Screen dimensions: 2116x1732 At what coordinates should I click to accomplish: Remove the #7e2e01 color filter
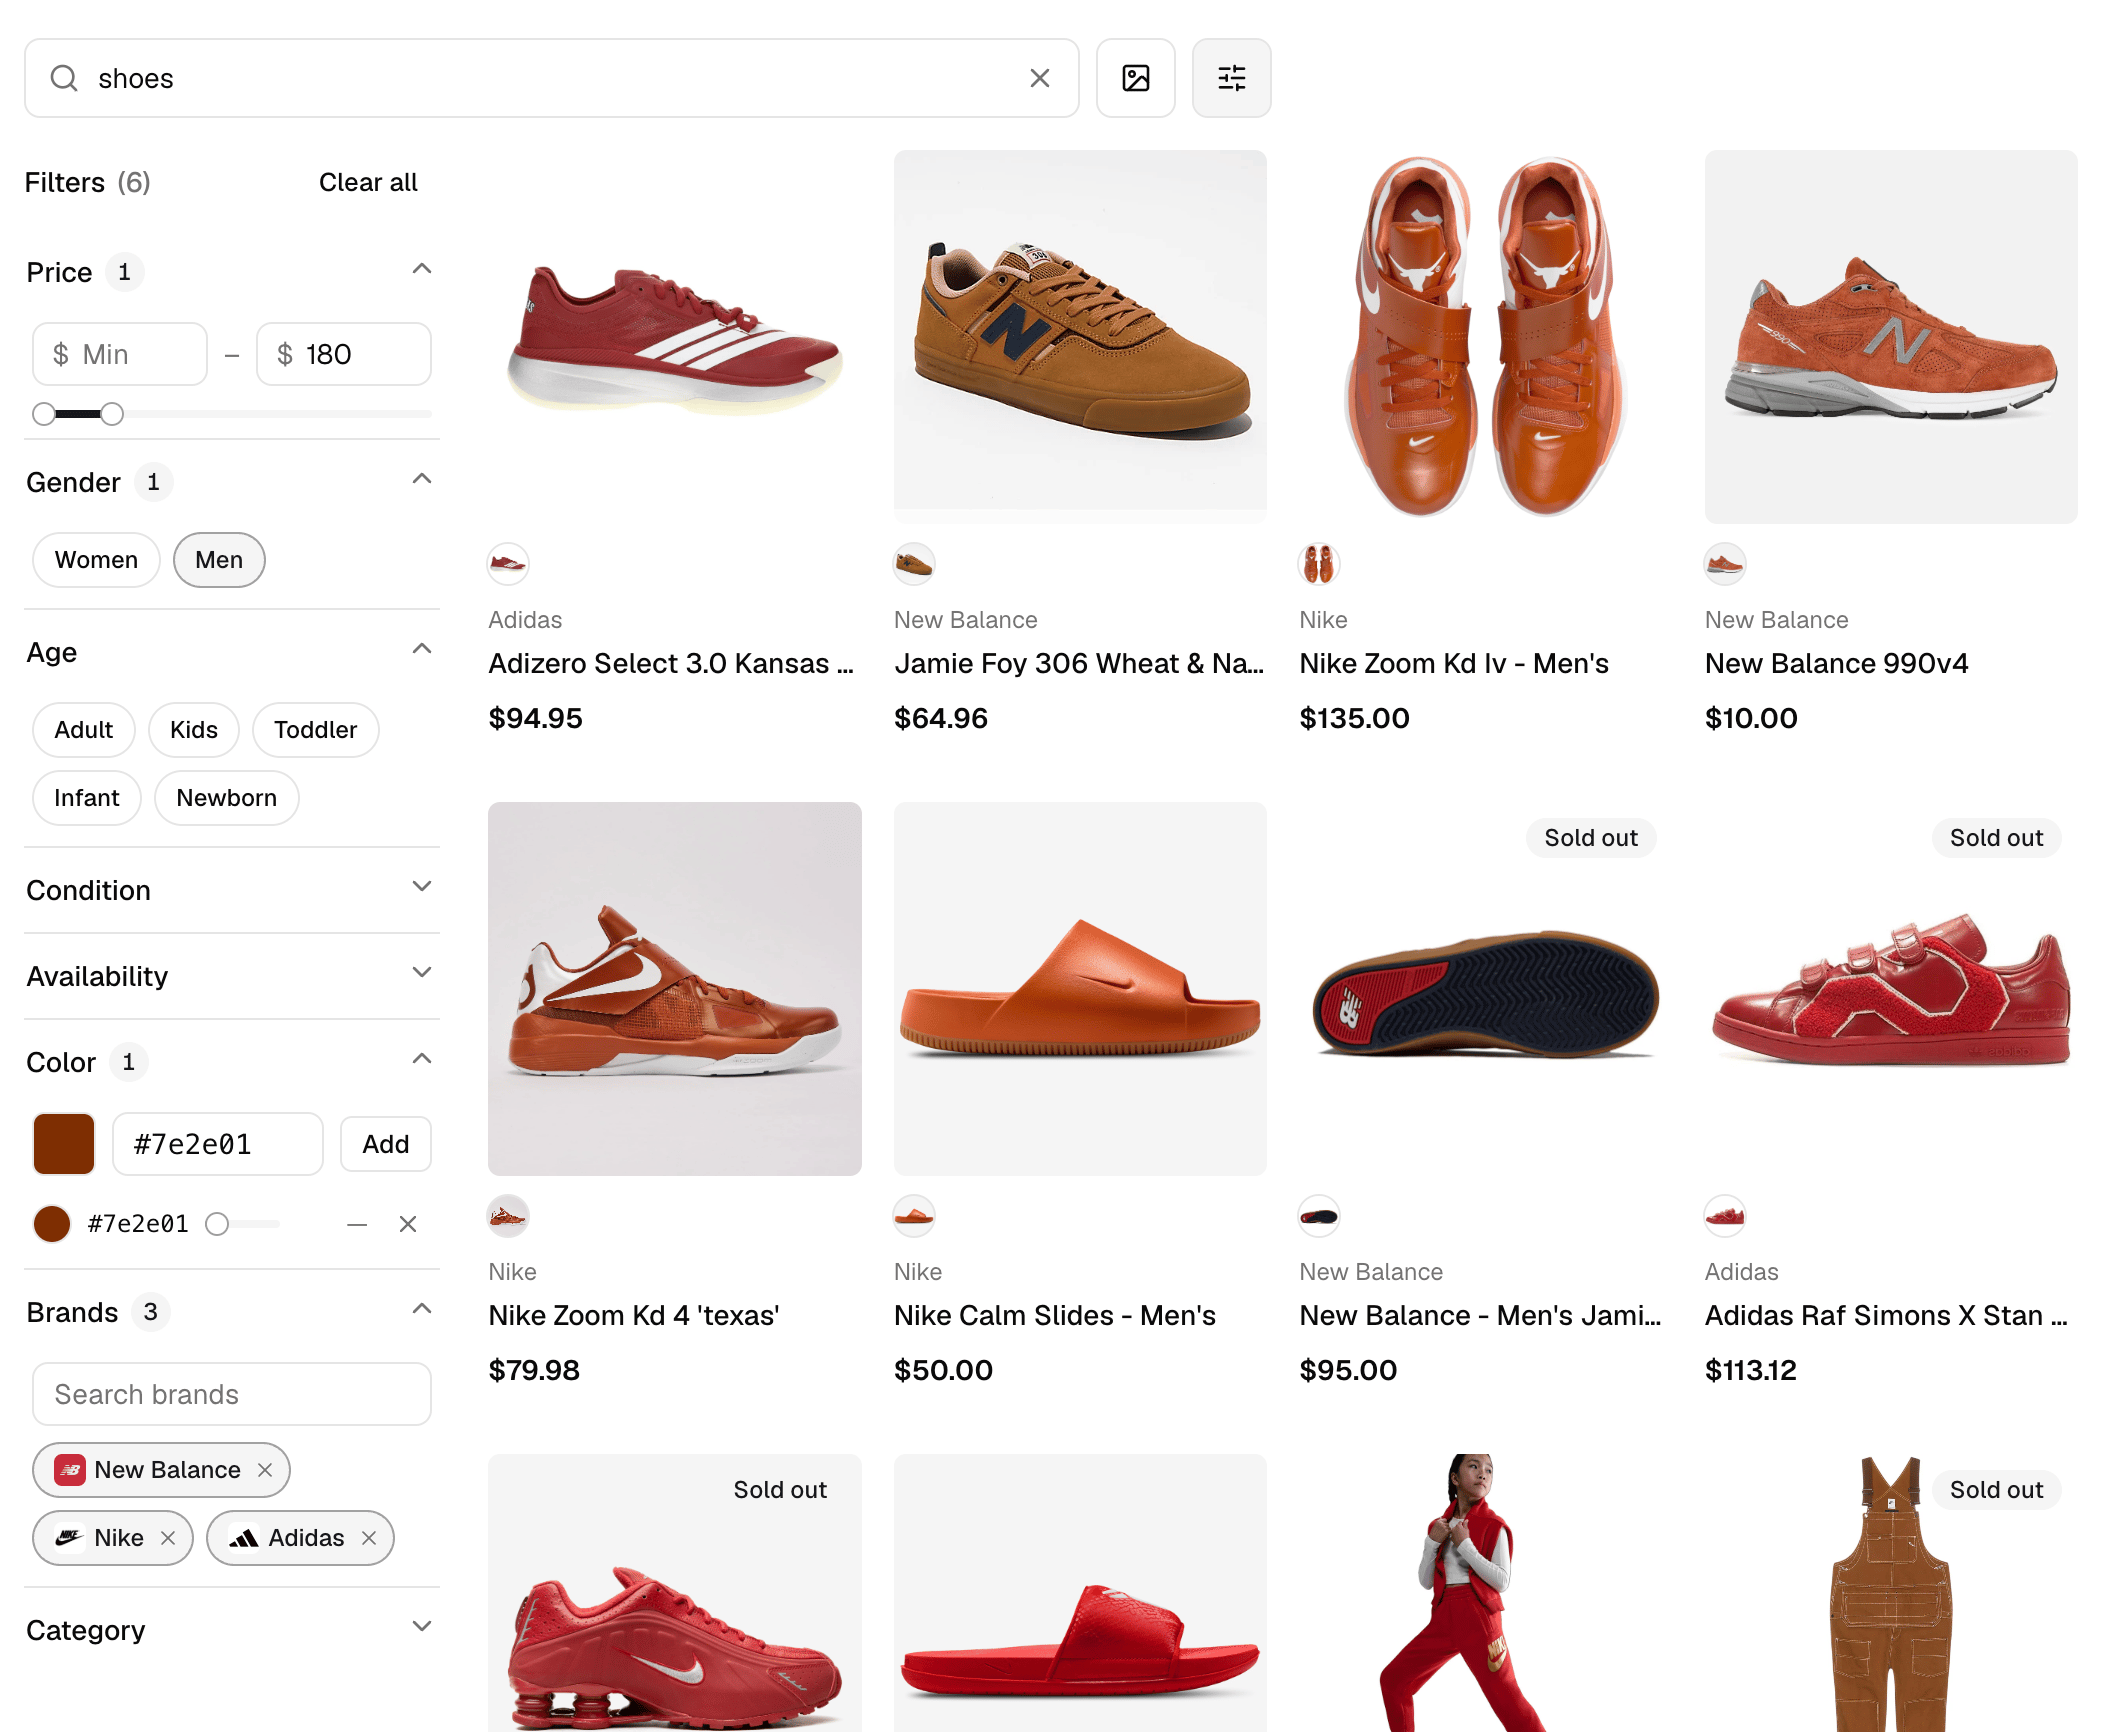(x=408, y=1224)
